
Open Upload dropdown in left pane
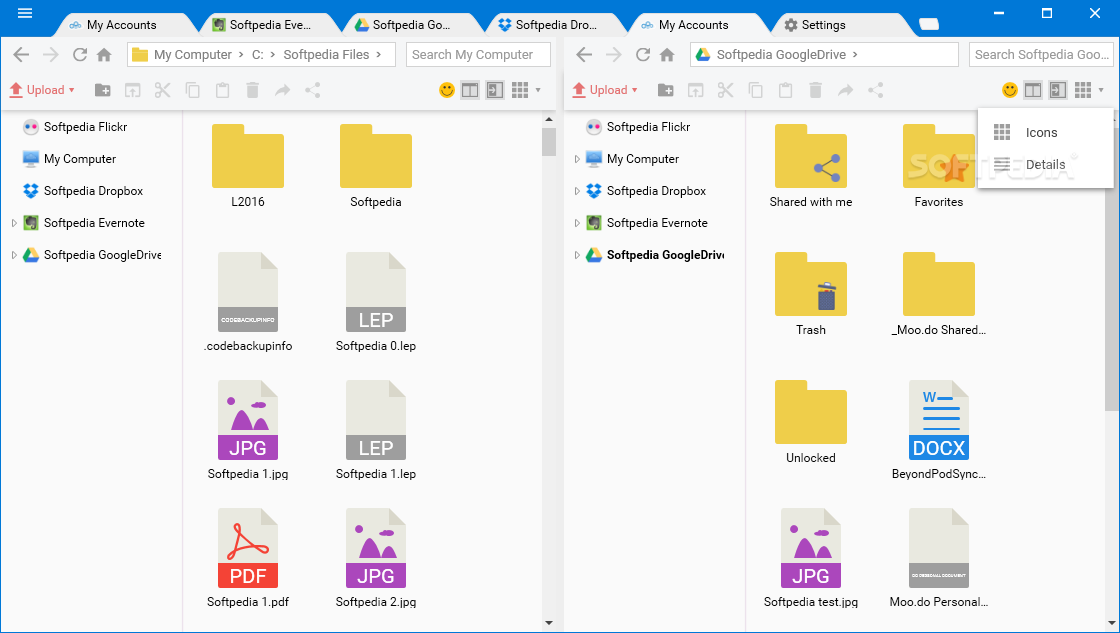42,90
